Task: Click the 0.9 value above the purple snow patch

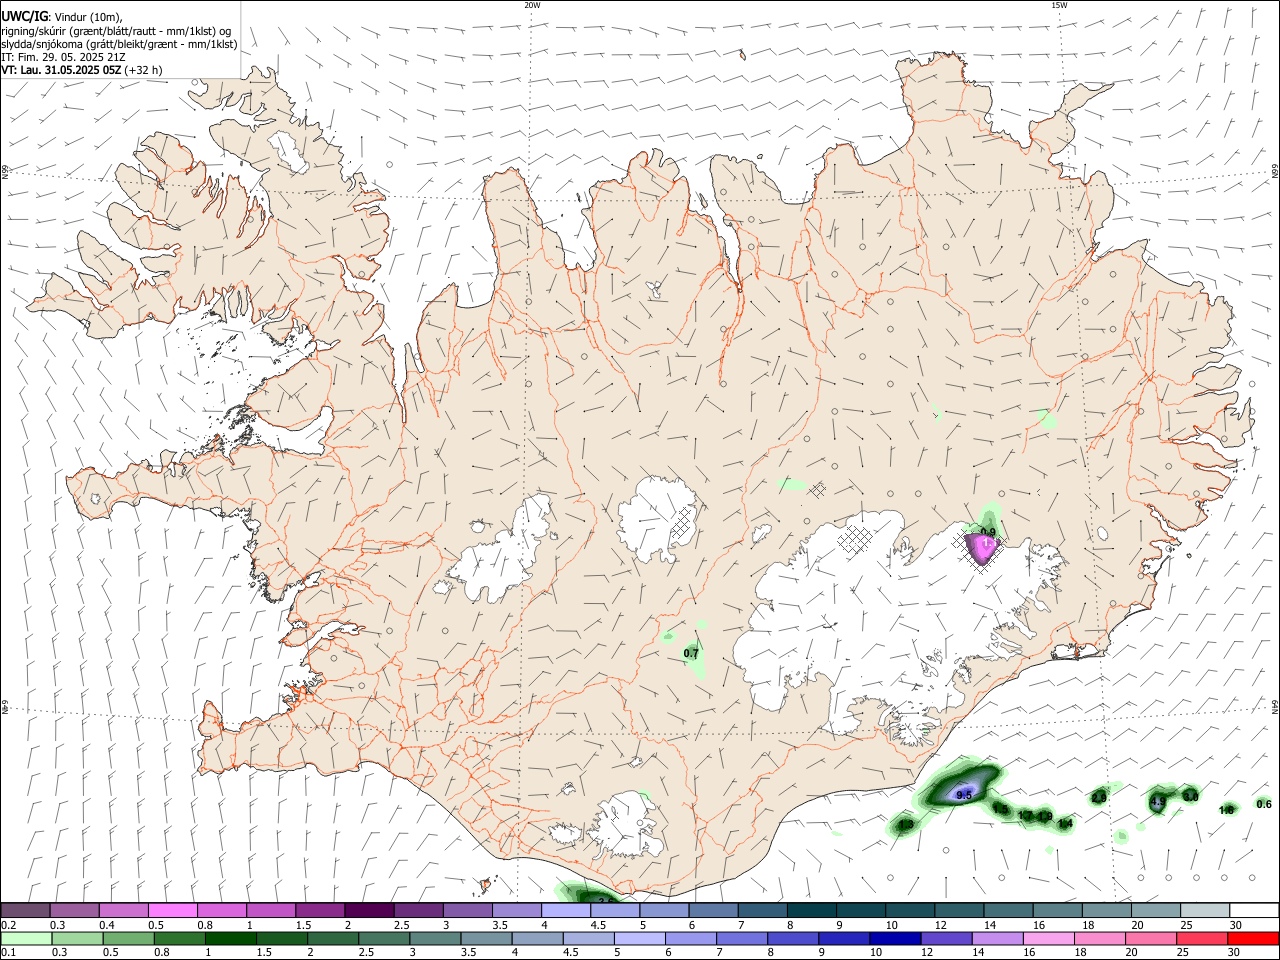Action: click(988, 532)
